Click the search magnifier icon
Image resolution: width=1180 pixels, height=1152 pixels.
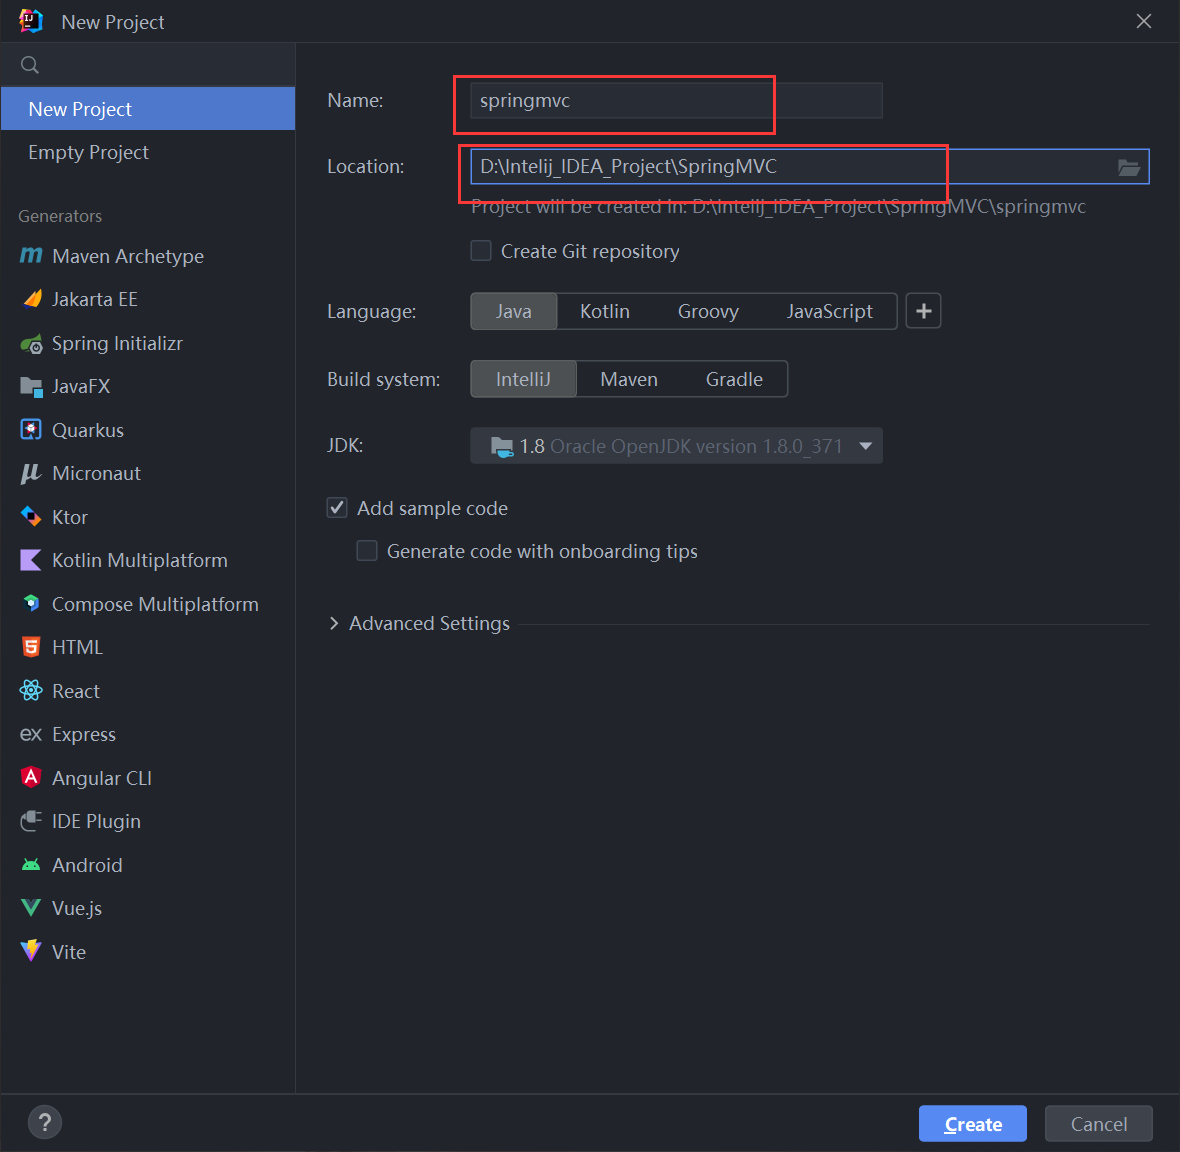[29, 65]
